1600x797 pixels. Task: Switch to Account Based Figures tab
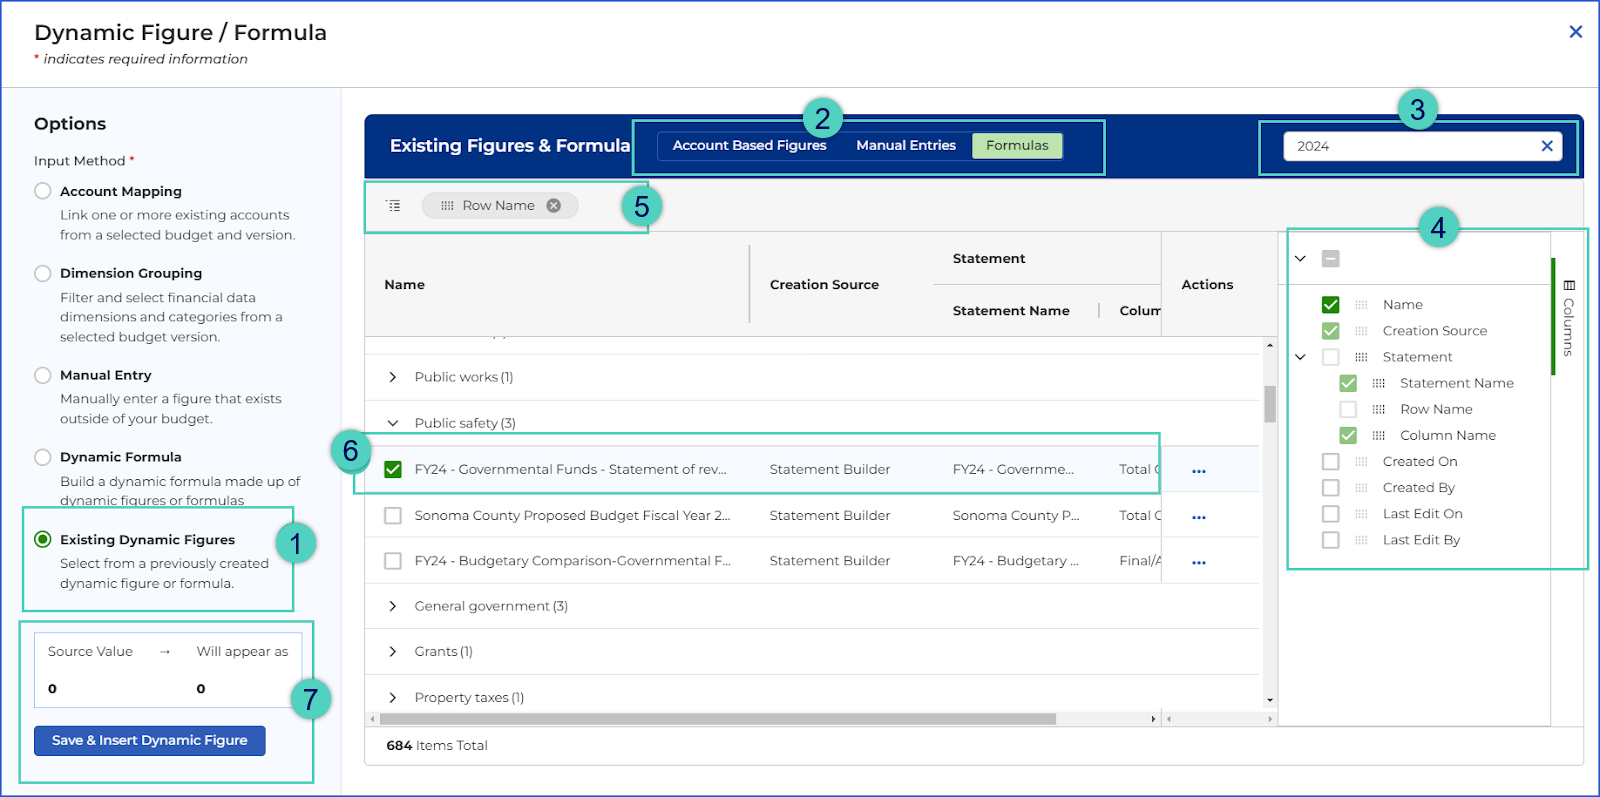[x=749, y=145]
